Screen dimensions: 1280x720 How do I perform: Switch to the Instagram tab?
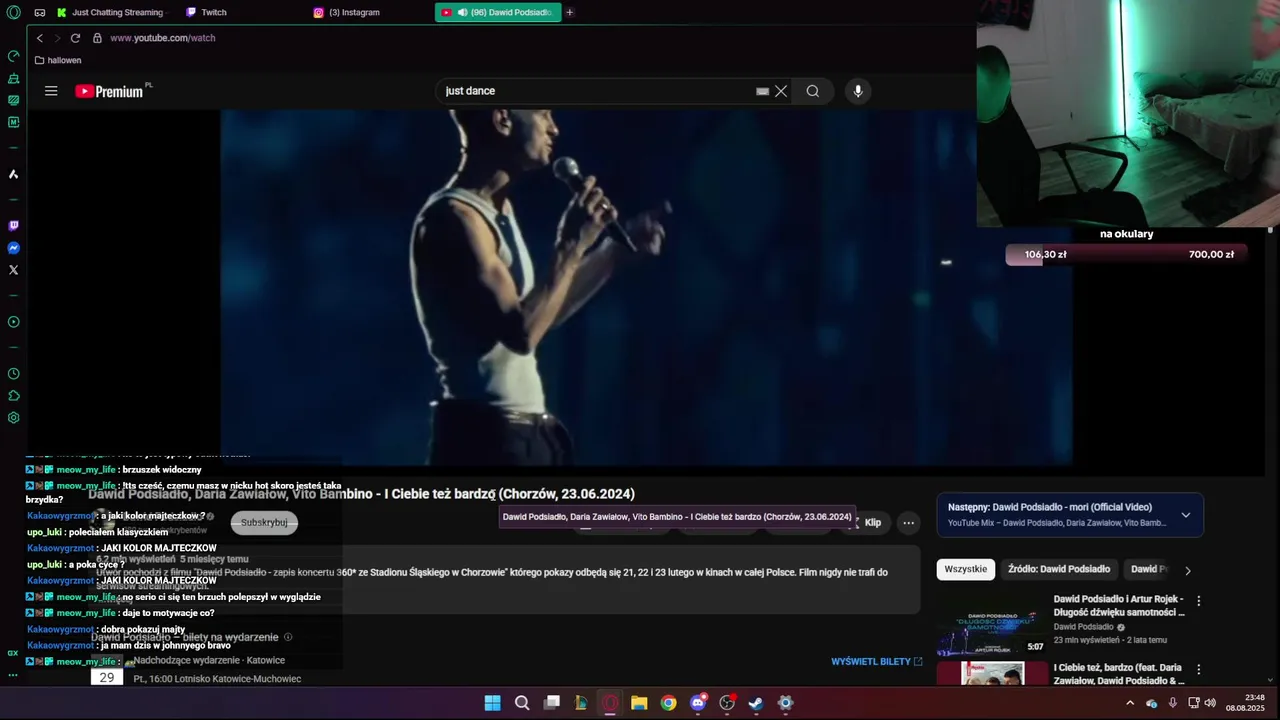[369, 12]
